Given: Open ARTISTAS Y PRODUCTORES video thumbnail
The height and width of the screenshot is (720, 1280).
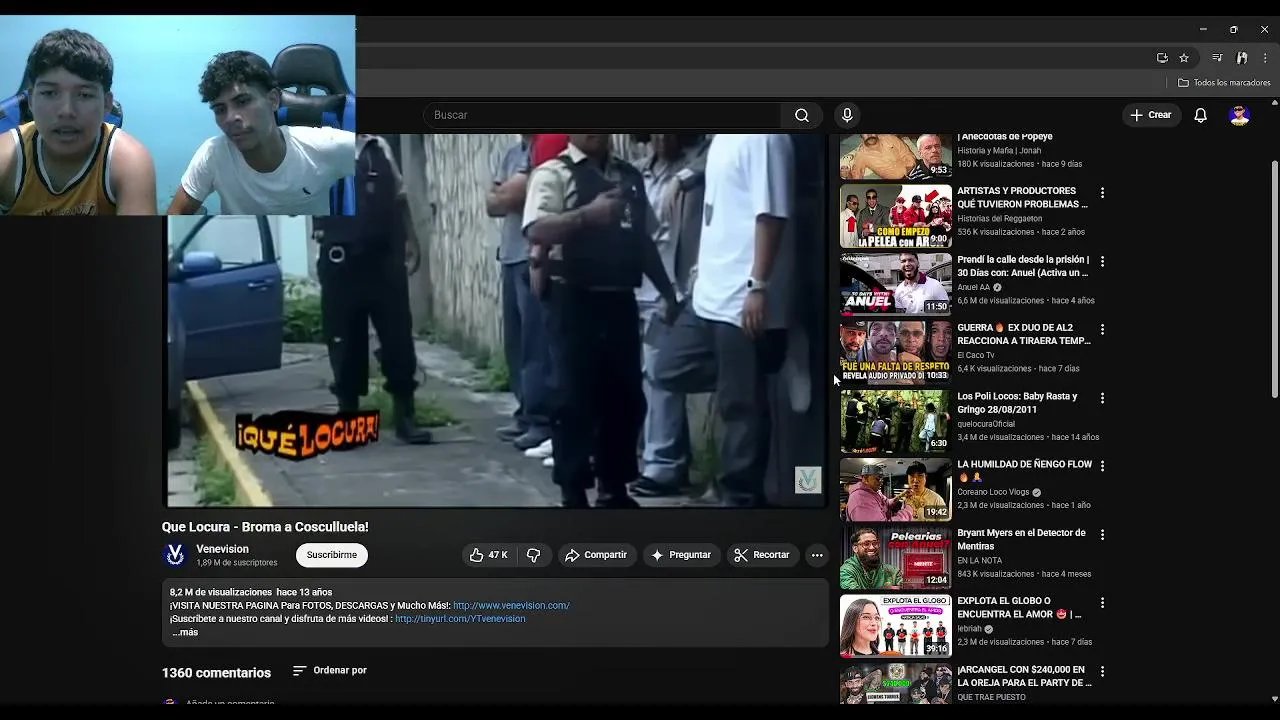Looking at the screenshot, I should 896,216.
